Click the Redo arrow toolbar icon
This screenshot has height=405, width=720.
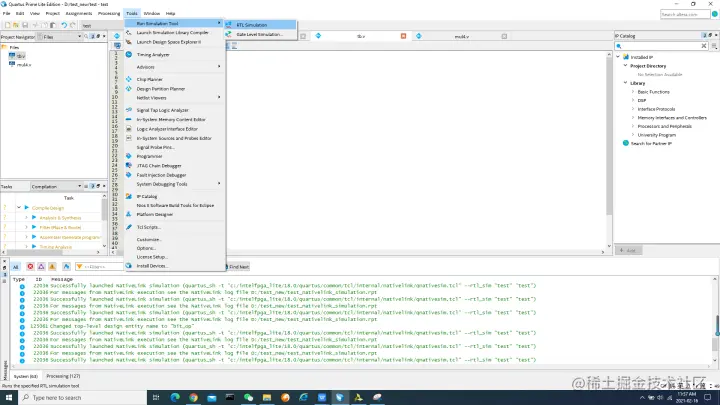[x=73, y=25]
